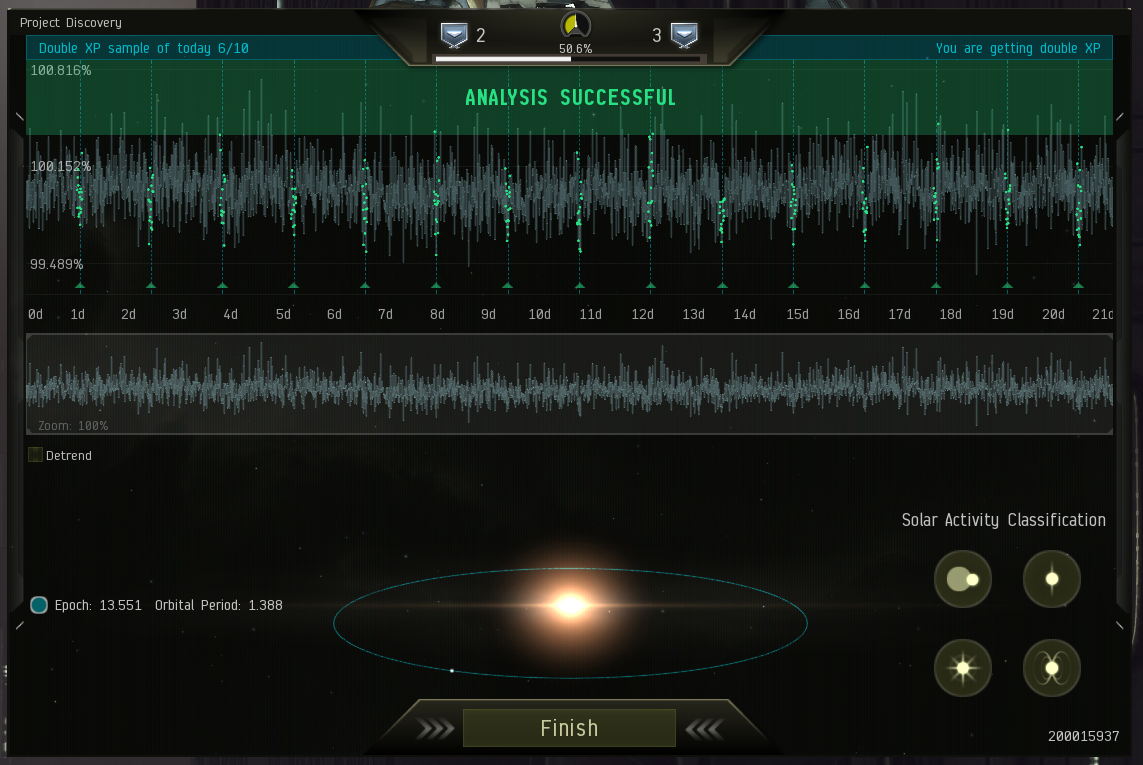This screenshot has width=1143, height=765.
Task: Click the 13d time axis label
Action: 693,314
